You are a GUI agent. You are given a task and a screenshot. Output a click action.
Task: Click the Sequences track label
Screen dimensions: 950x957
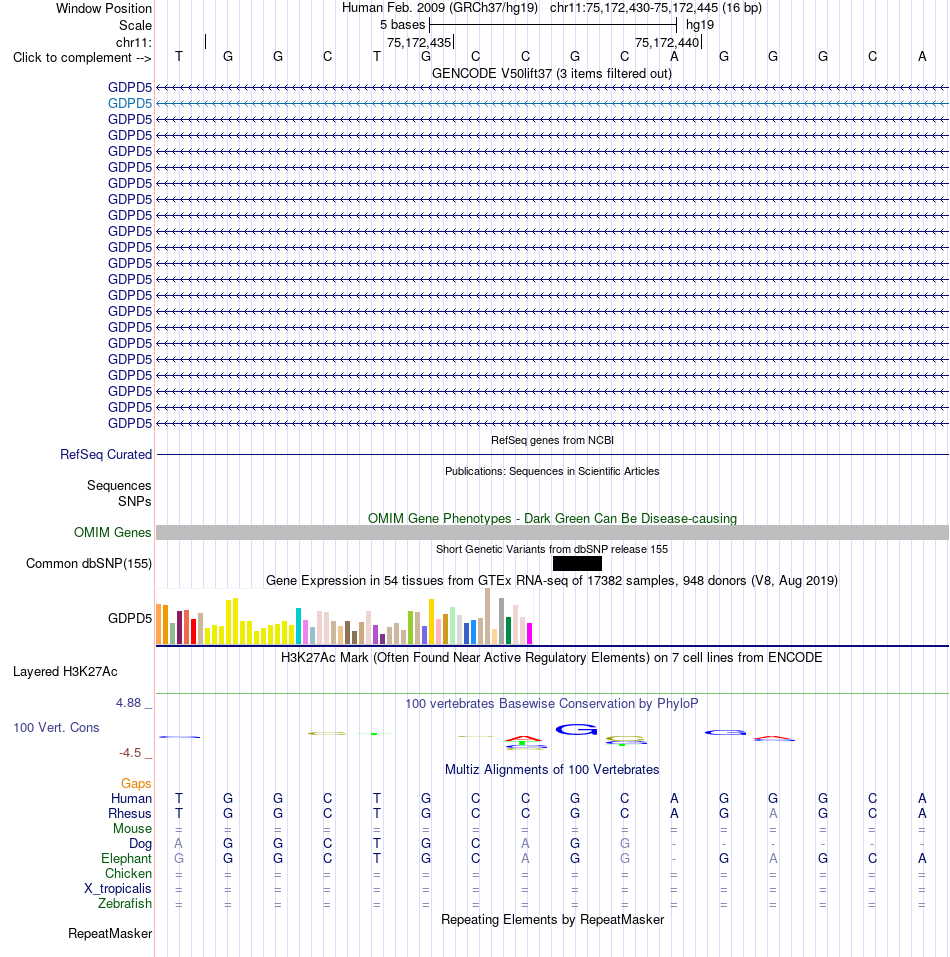click(x=119, y=486)
